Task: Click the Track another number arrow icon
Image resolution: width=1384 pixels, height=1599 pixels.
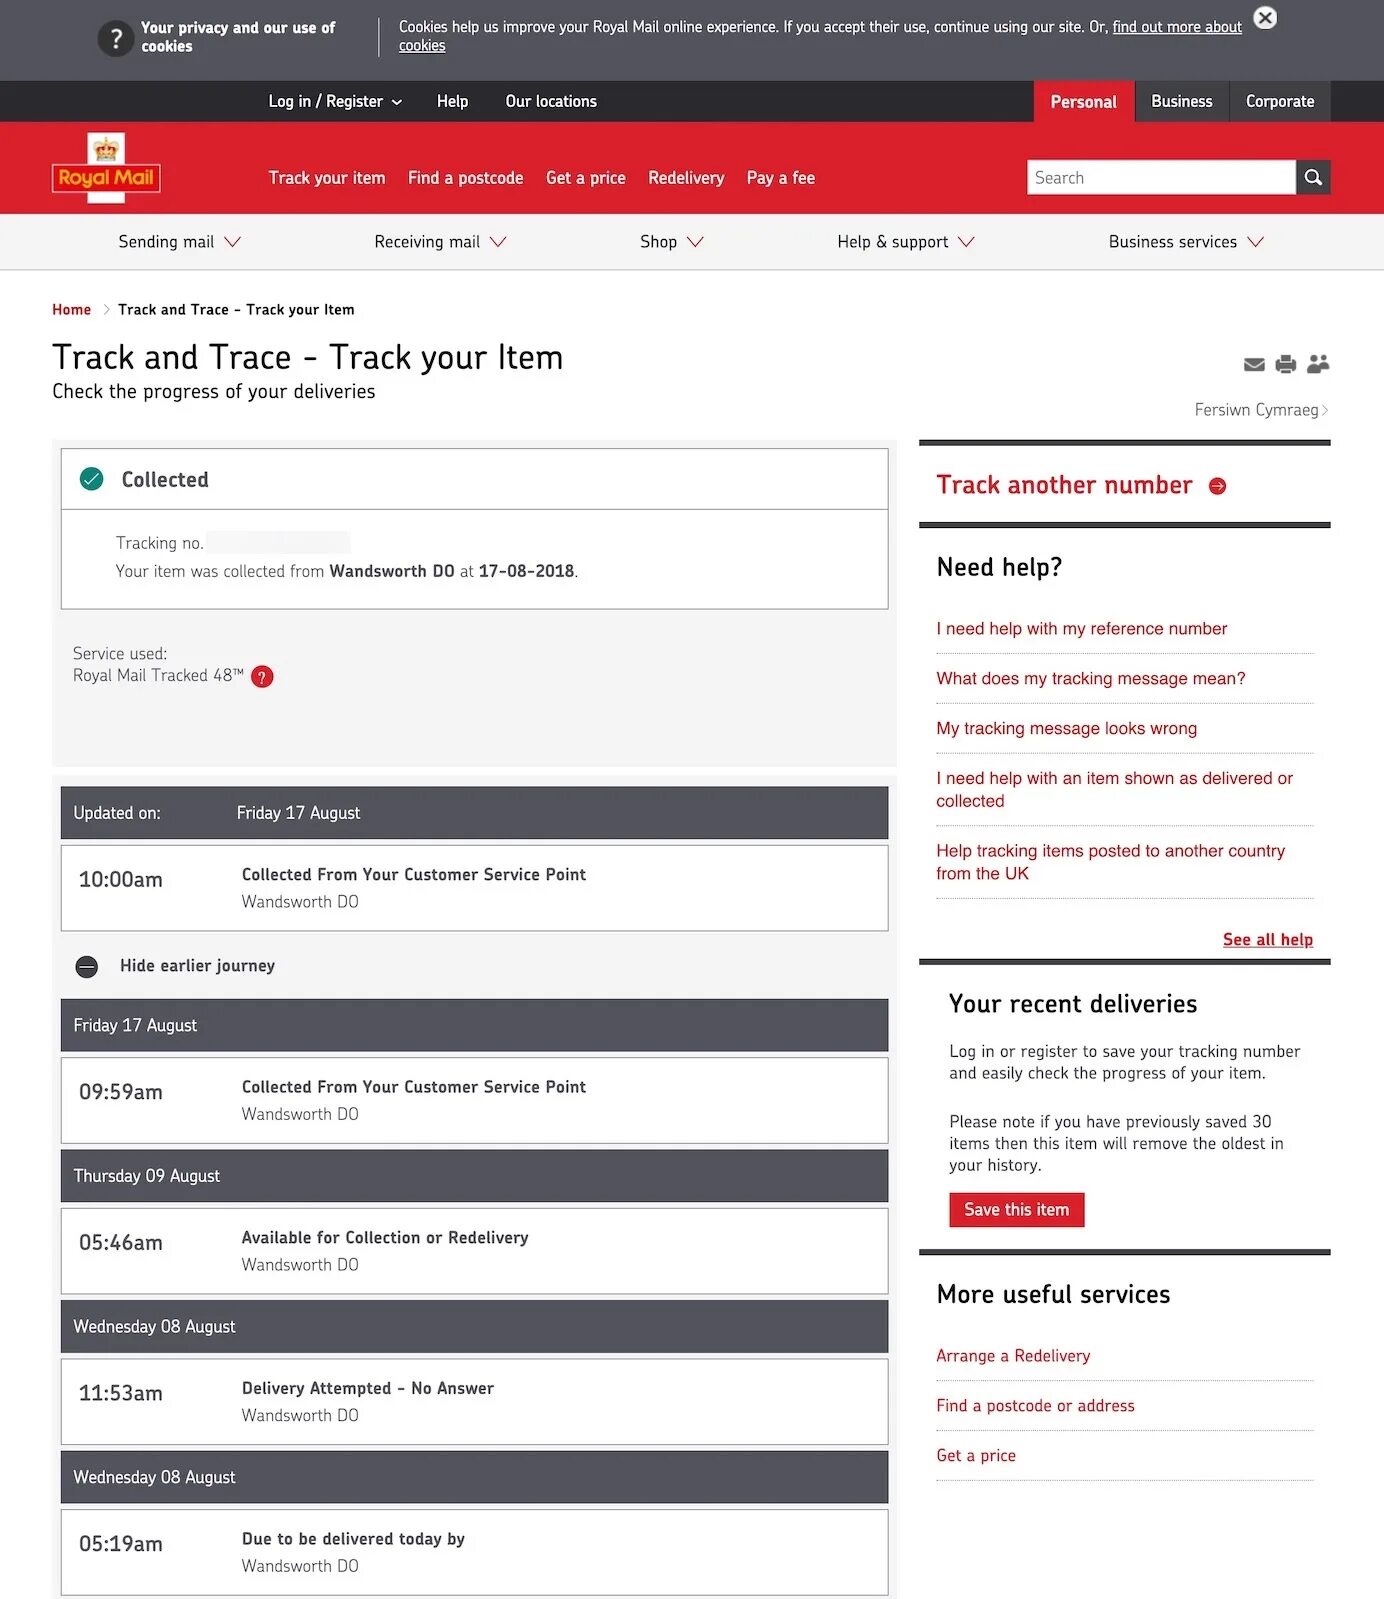Action: 1217,486
